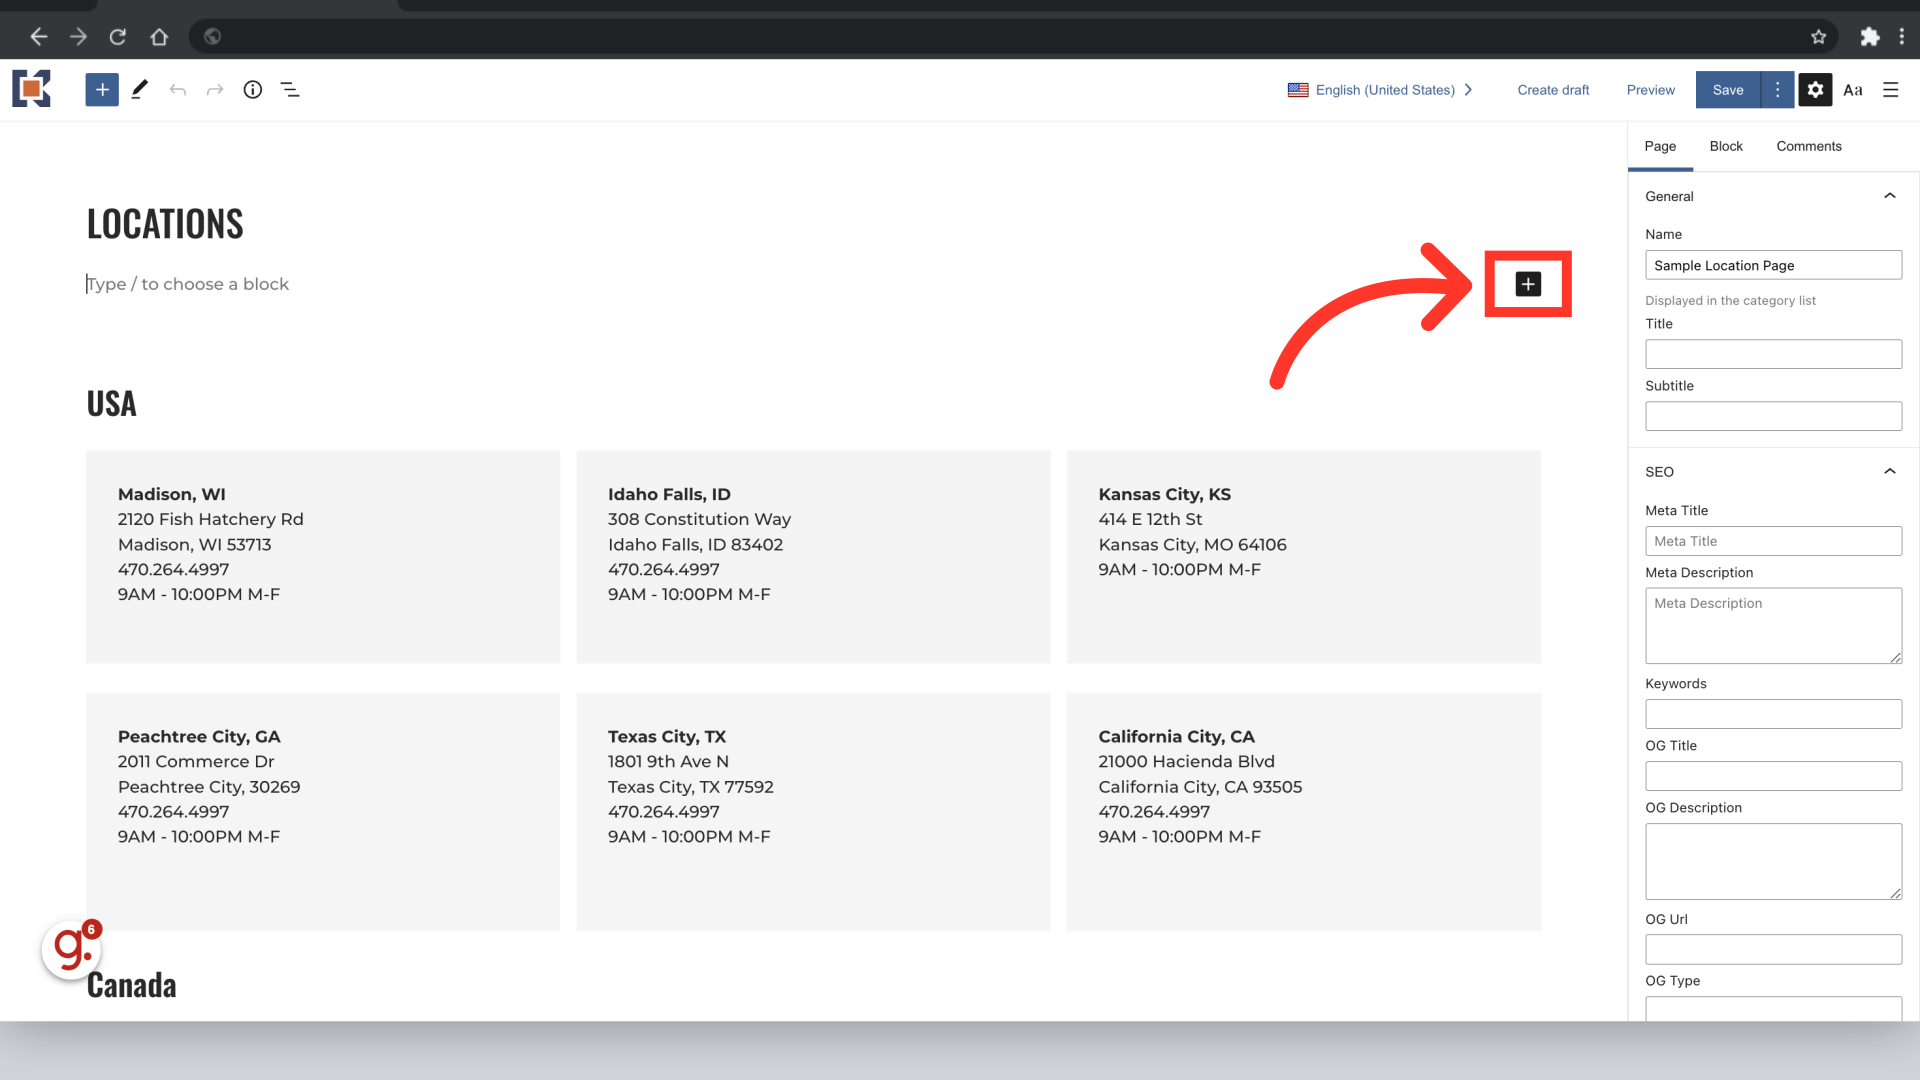
Task: Switch to the Comments tab
Action: (x=1808, y=146)
